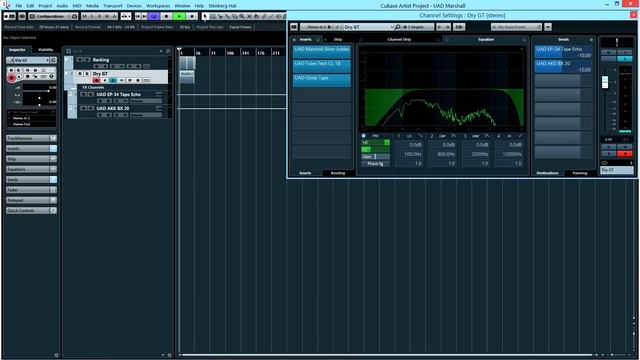Click the Edit Channel Settings icon in Inspector
Viewport: 640px width, 360px height.
(x=53, y=60)
